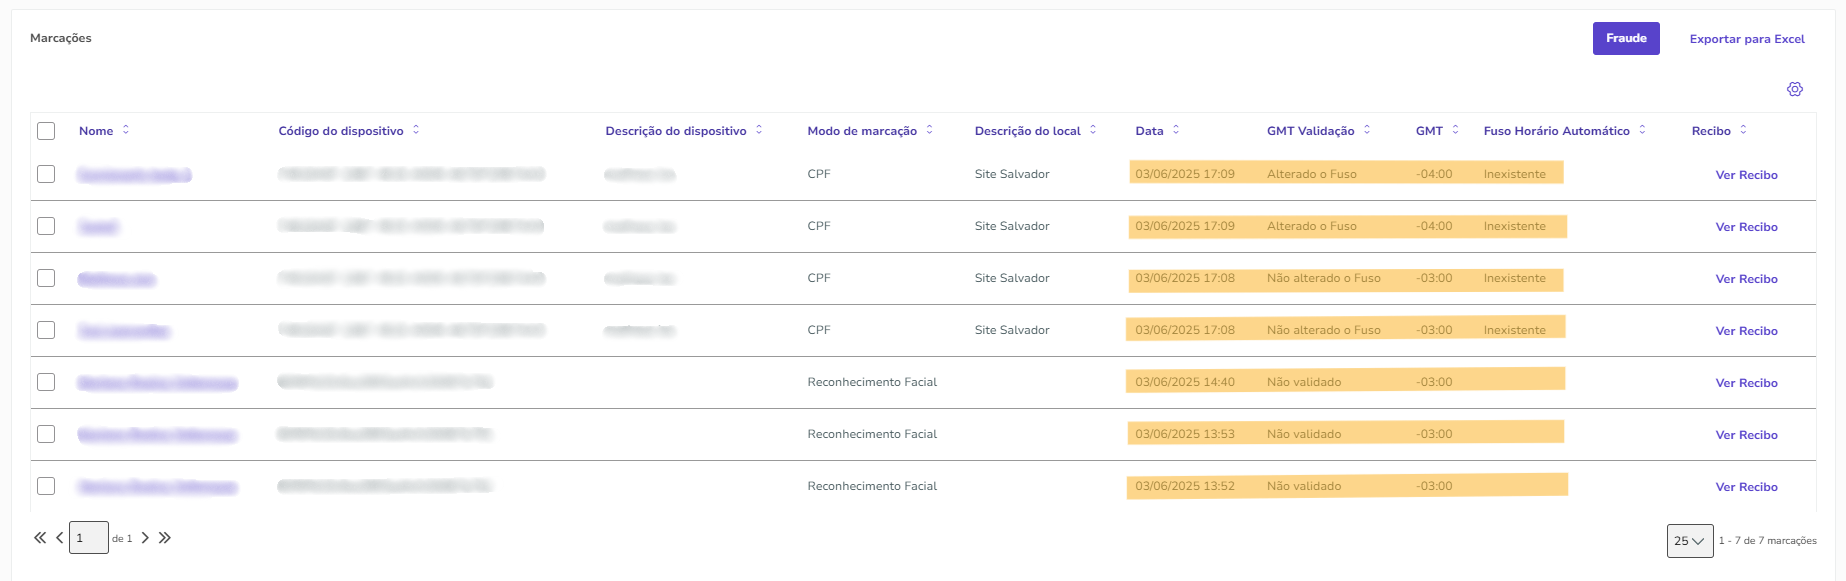
Task: Sort by GMT Validação sort icon
Action: tap(1367, 130)
